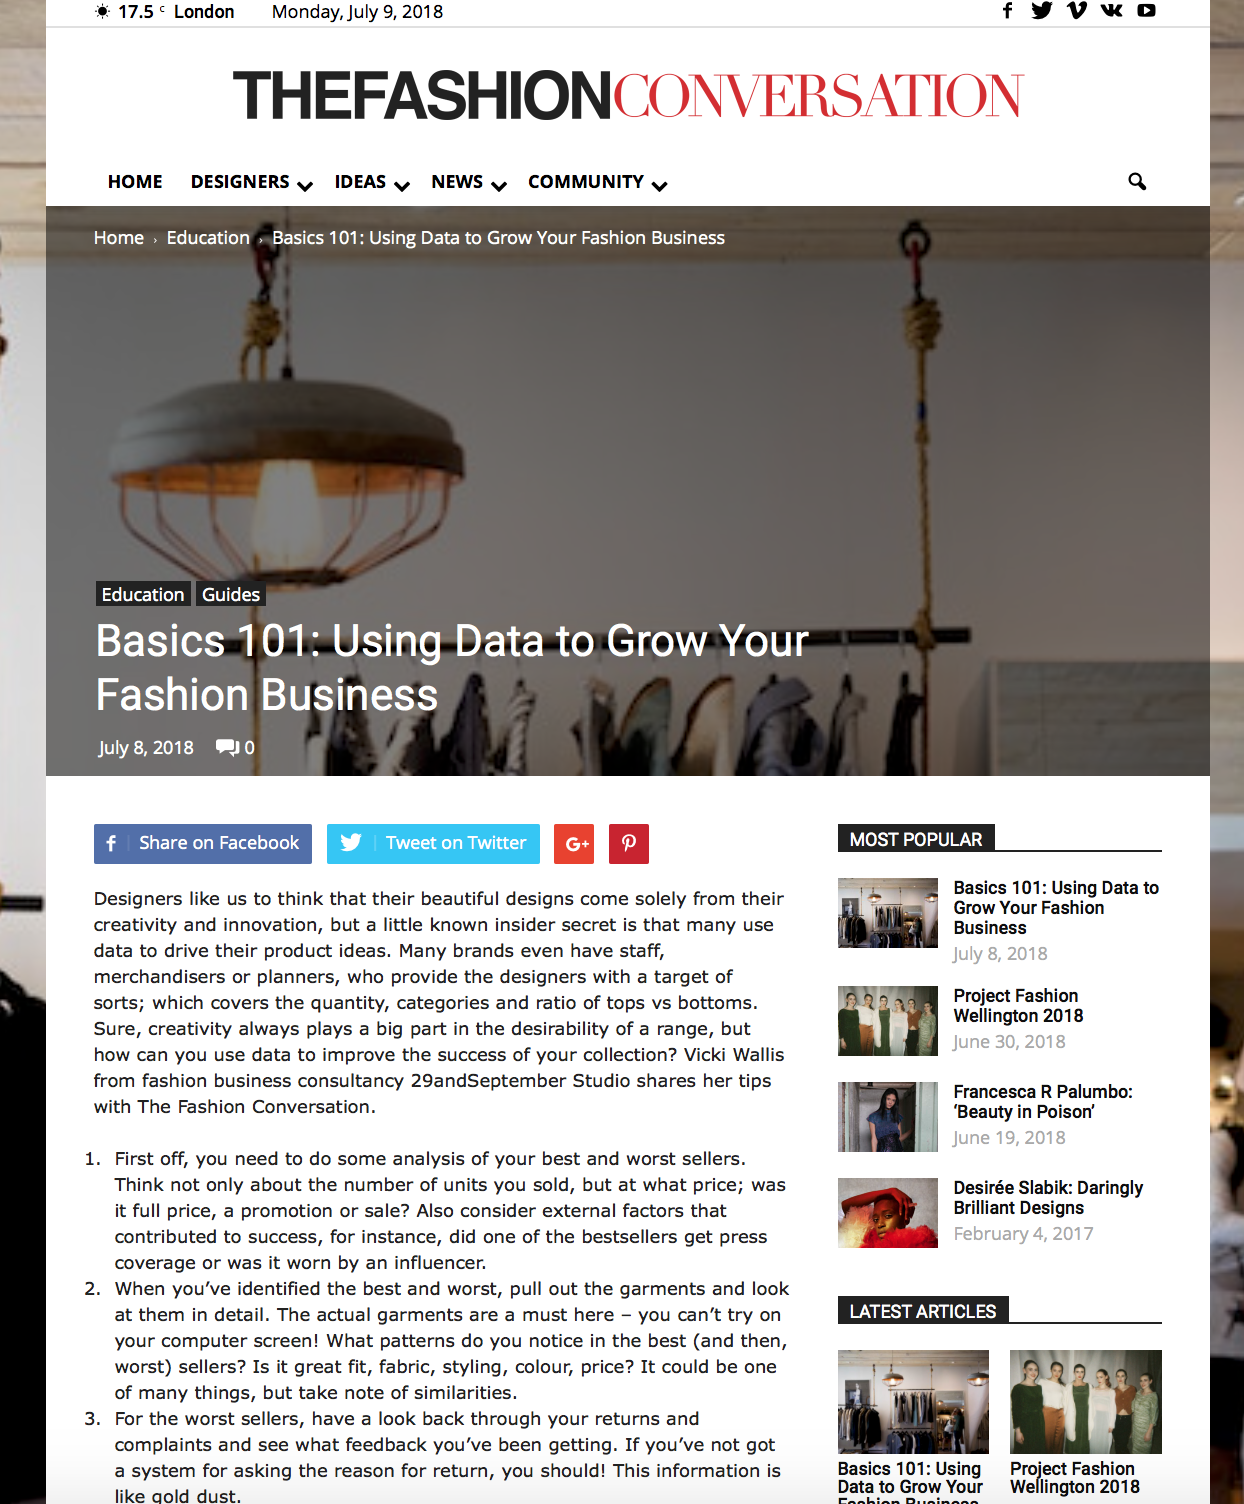
Task: Click the 17.5 temperature reading
Action: click(x=136, y=12)
